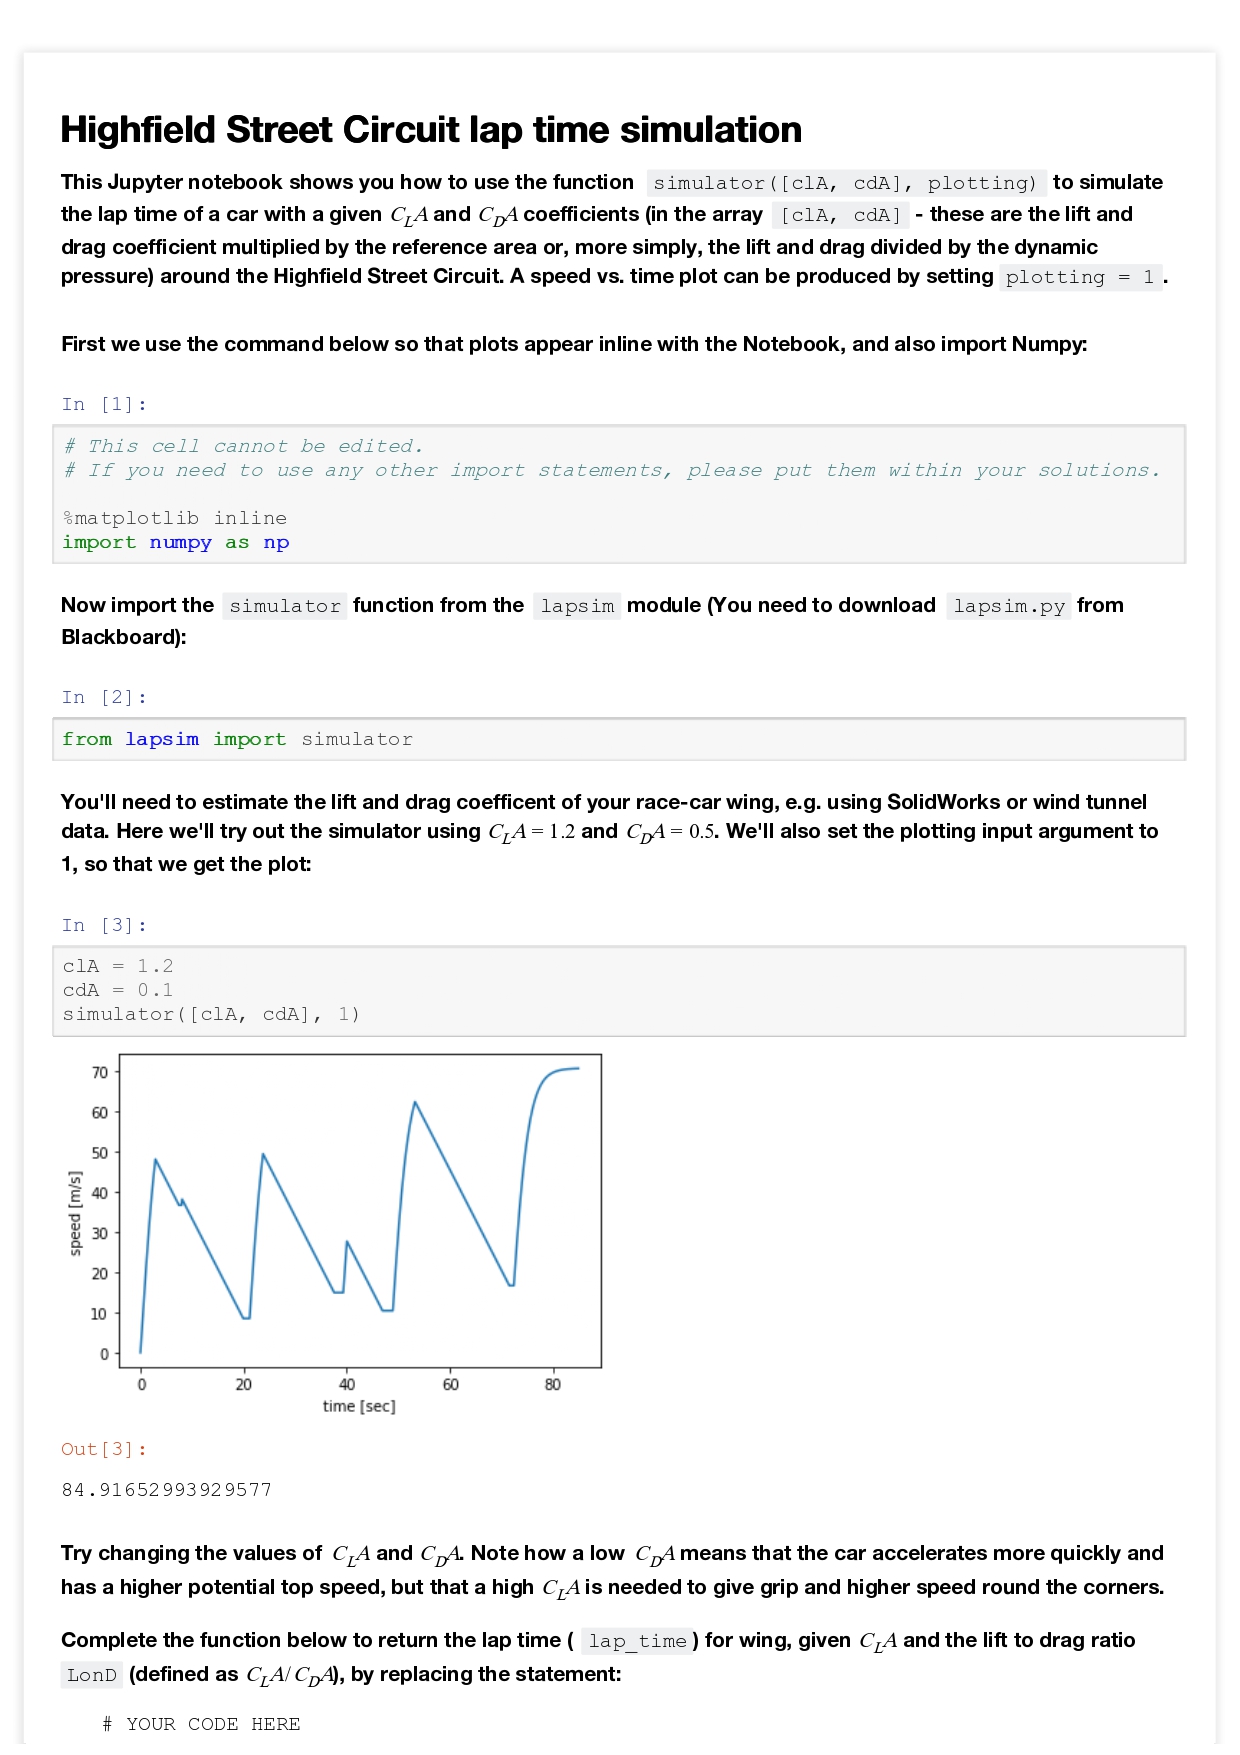Click the lap time output value 84.9165

[167, 1490]
